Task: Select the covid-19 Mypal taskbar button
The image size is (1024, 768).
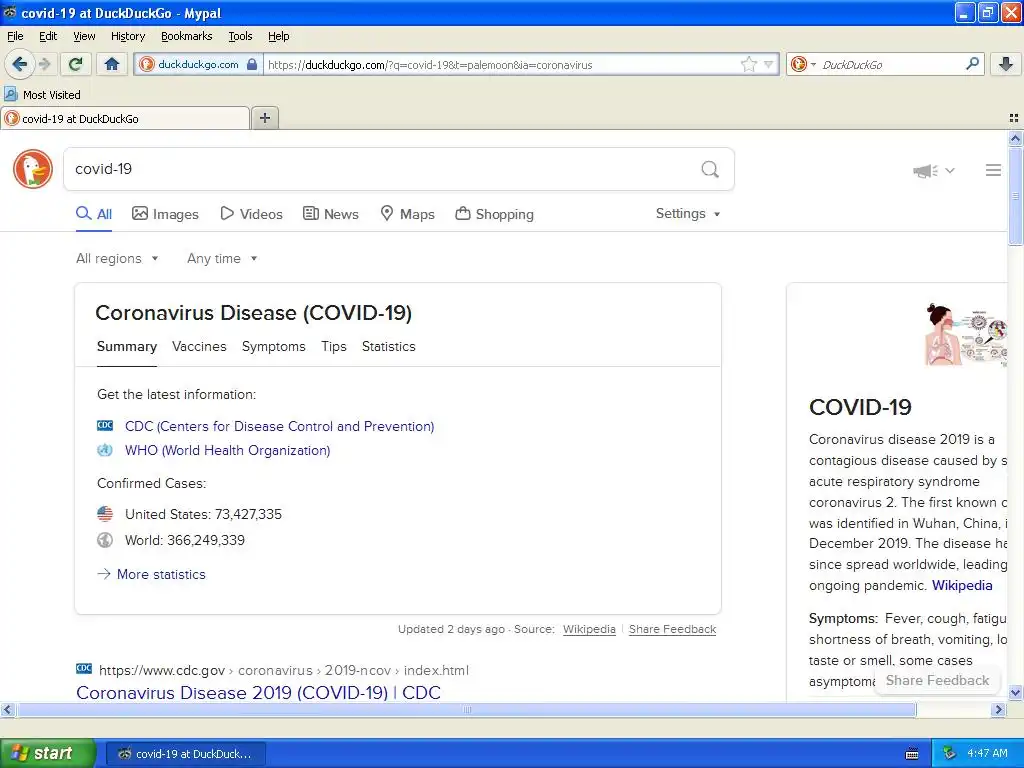Action: coord(186,754)
